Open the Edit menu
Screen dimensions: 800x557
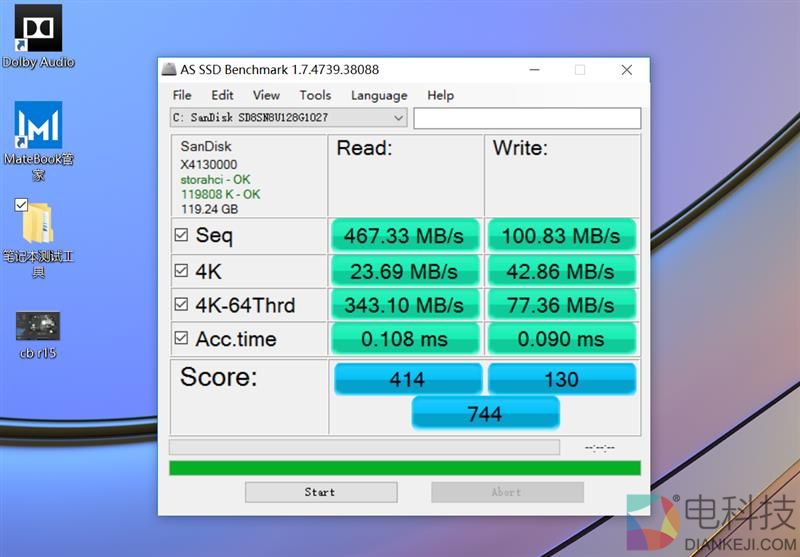pyautogui.click(x=222, y=95)
